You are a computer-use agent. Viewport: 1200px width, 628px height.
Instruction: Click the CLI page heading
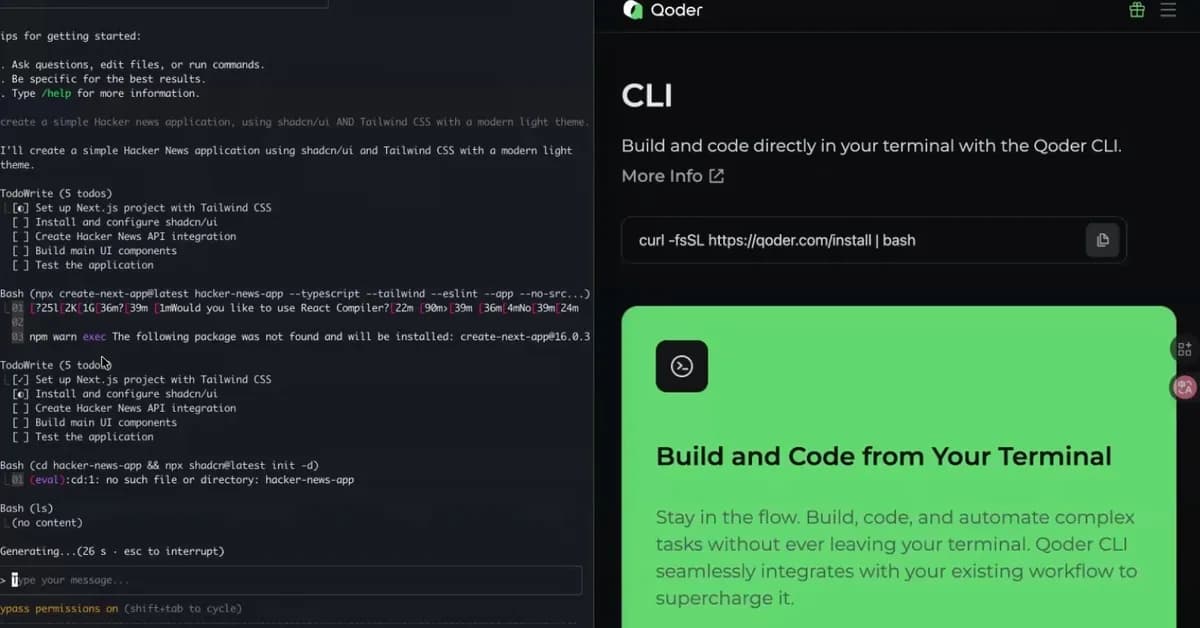[x=647, y=96]
